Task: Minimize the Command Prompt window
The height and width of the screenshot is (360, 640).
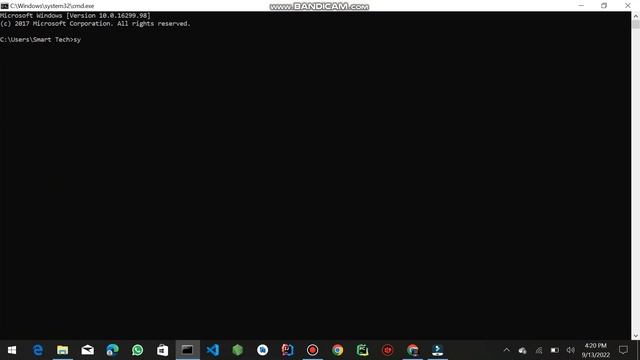Action: pos(581,6)
